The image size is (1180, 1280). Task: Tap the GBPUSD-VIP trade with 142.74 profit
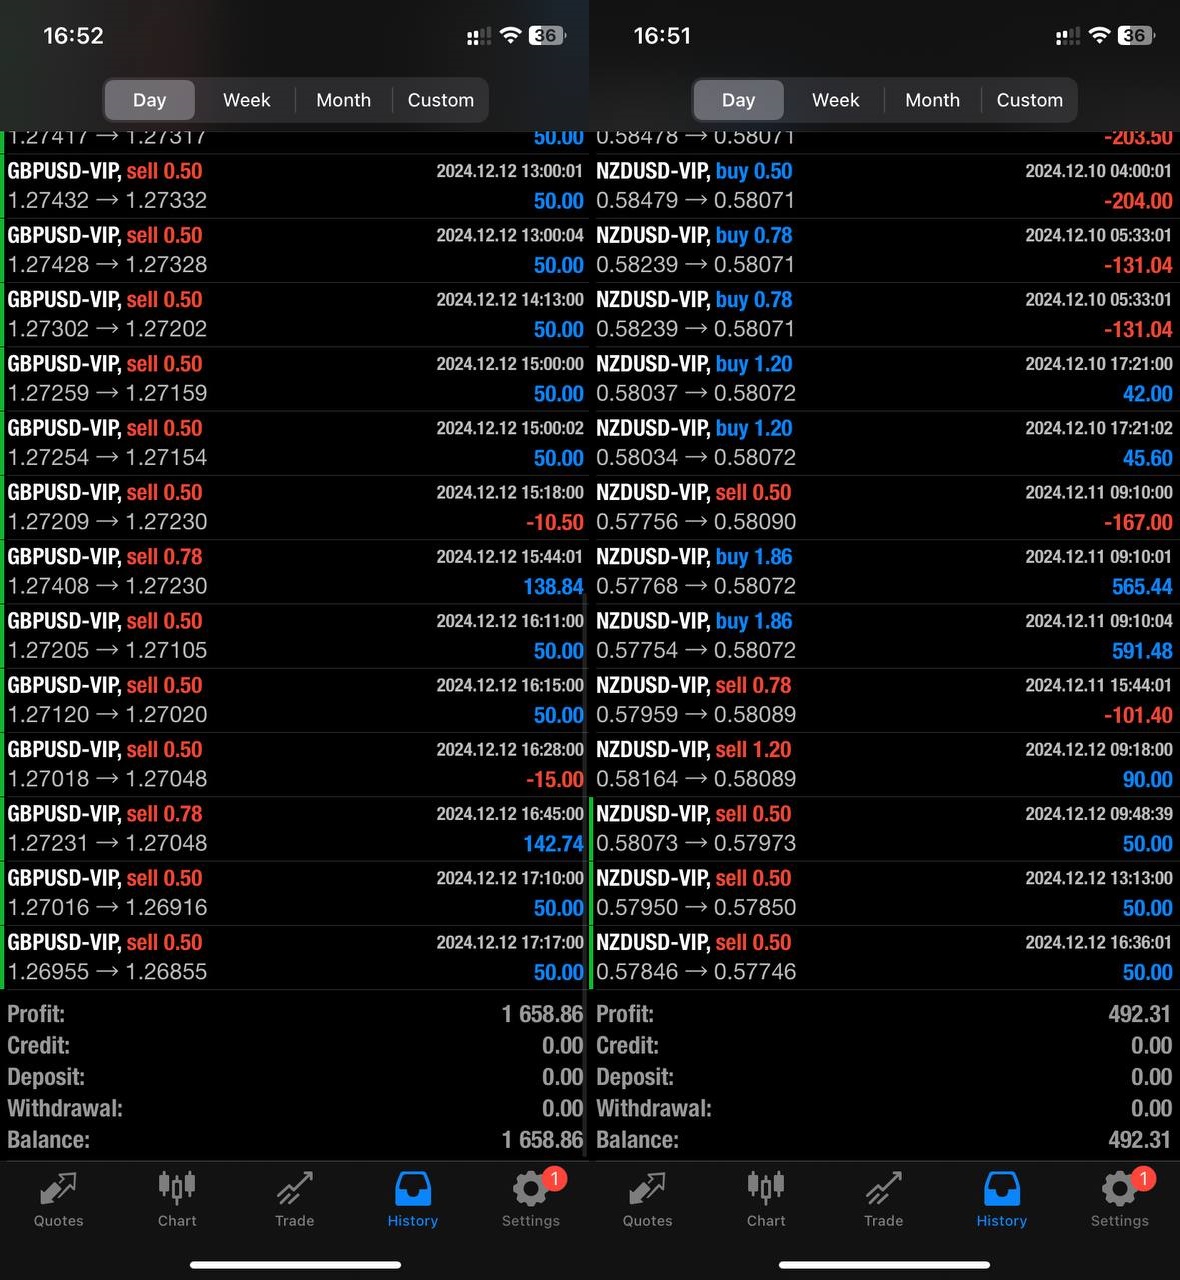[x=295, y=828]
